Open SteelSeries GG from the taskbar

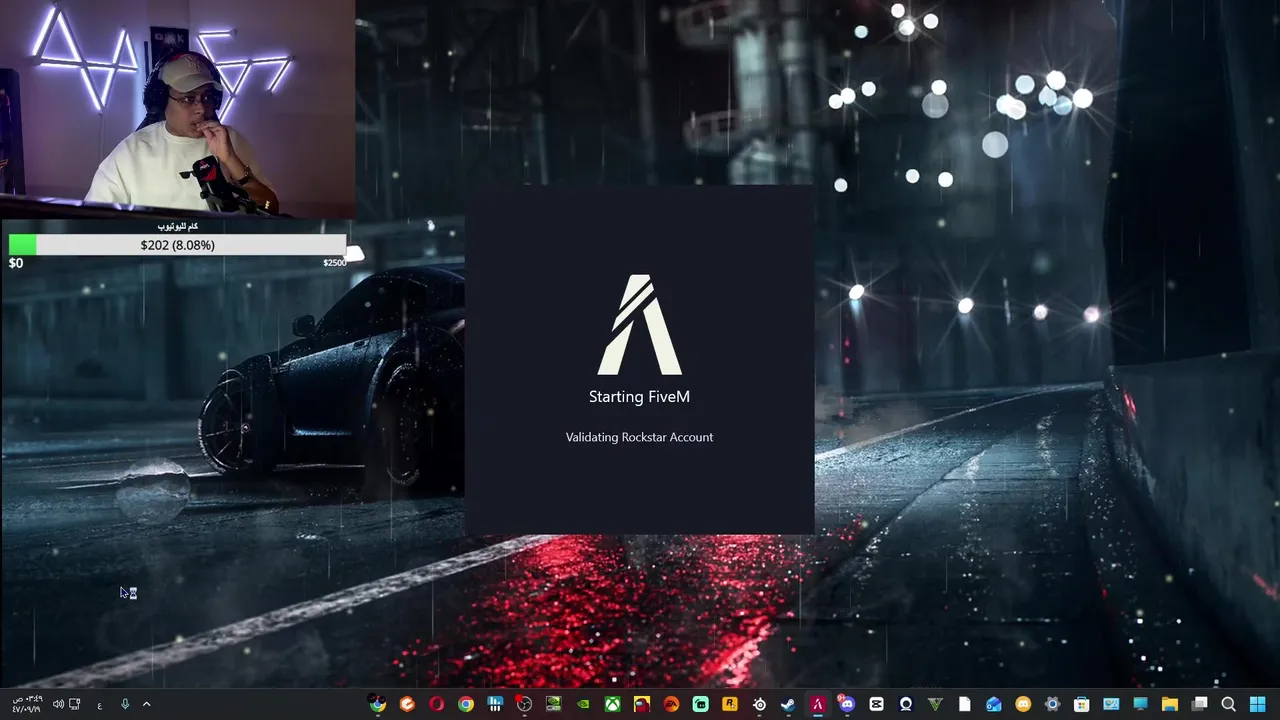pos(759,704)
